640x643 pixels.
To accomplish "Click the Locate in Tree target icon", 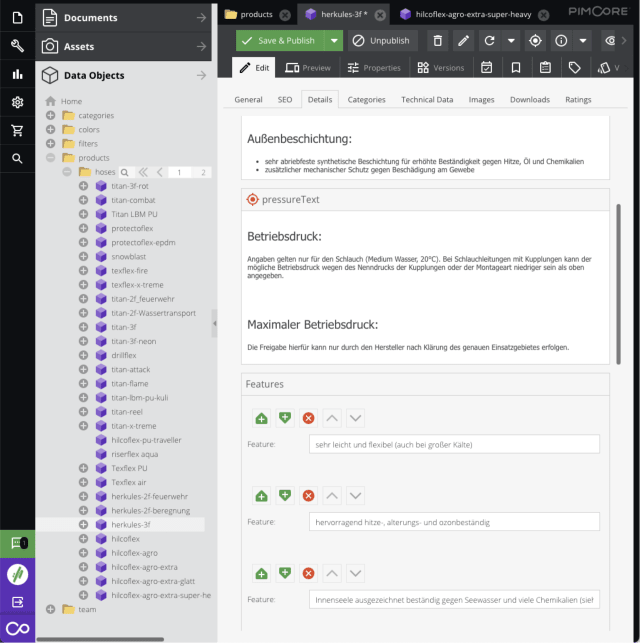I will [x=535, y=41].
